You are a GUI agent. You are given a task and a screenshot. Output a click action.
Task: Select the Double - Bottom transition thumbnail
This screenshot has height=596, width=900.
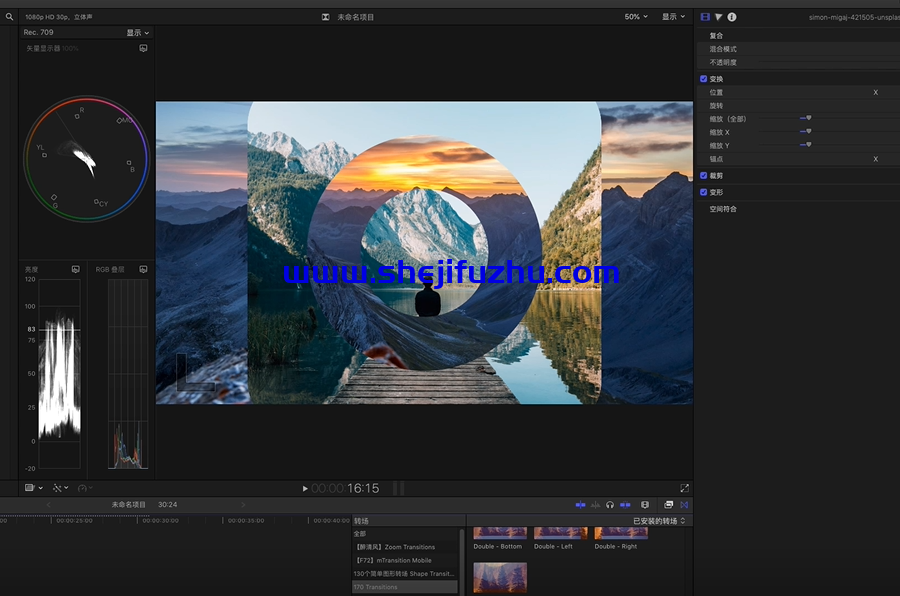click(500, 533)
